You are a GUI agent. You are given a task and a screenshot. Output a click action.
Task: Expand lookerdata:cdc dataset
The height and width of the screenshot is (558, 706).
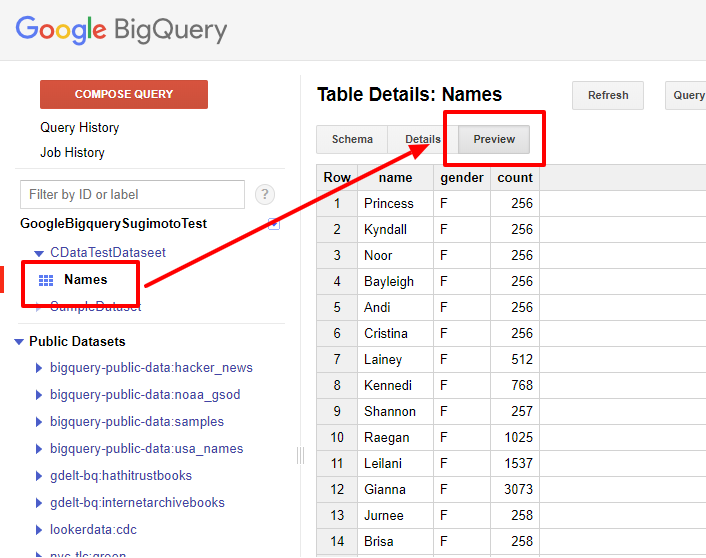point(39,530)
